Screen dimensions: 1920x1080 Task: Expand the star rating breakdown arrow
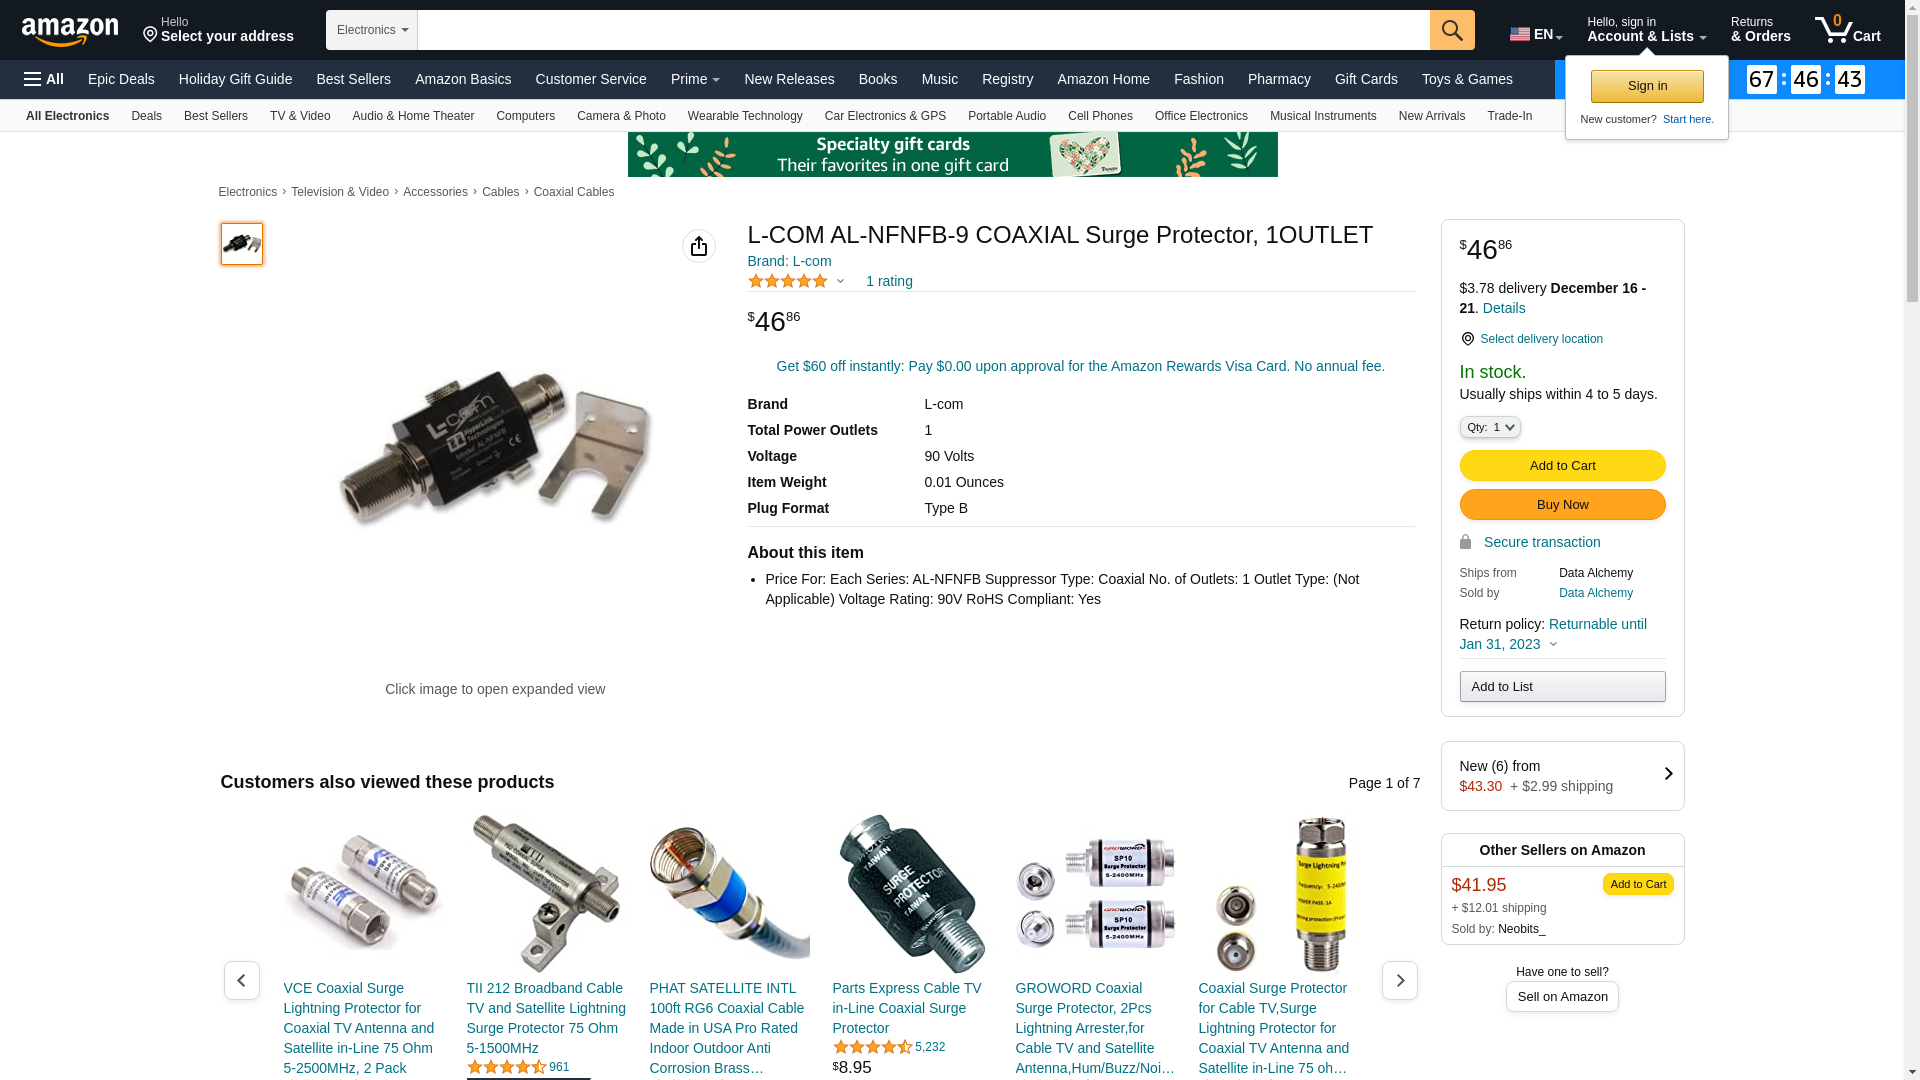(840, 282)
